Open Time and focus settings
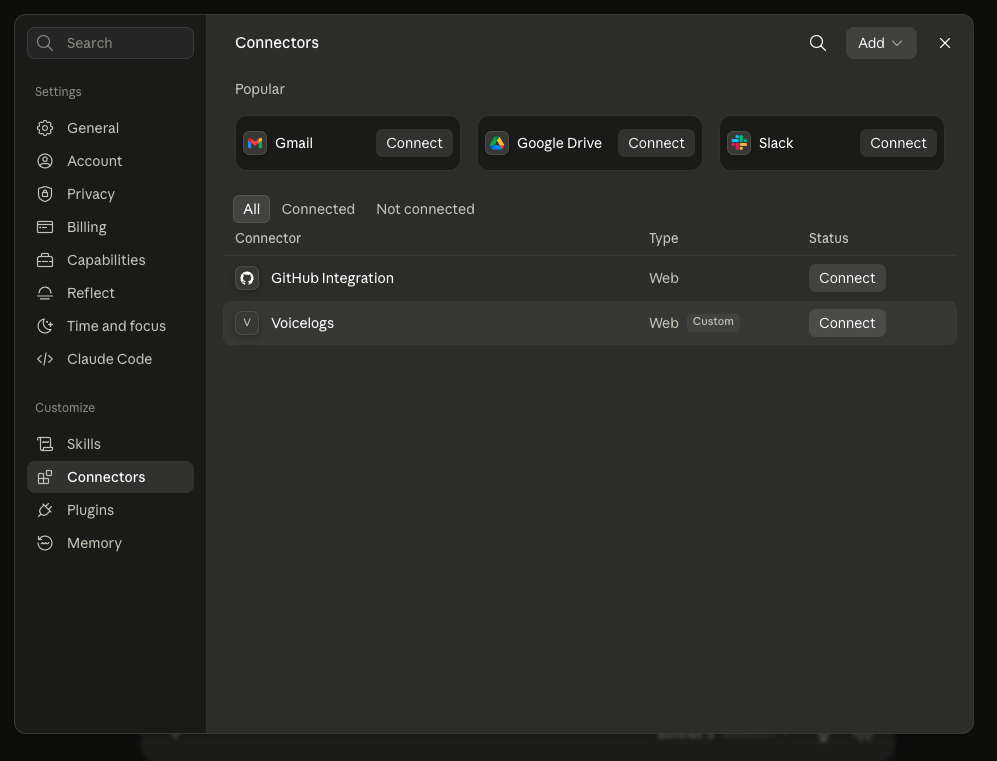997x761 pixels. [x=111, y=326]
